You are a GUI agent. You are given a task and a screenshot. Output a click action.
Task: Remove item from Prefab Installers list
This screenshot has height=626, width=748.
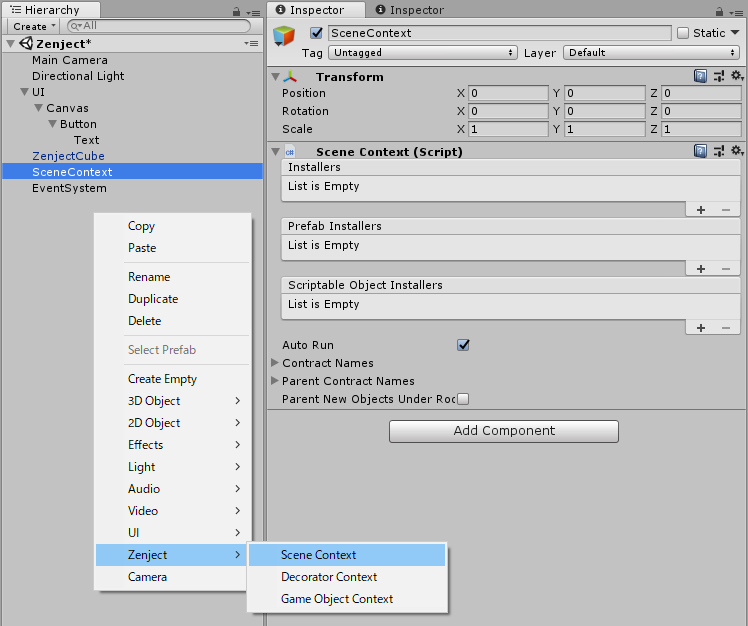(x=725, y=269)
